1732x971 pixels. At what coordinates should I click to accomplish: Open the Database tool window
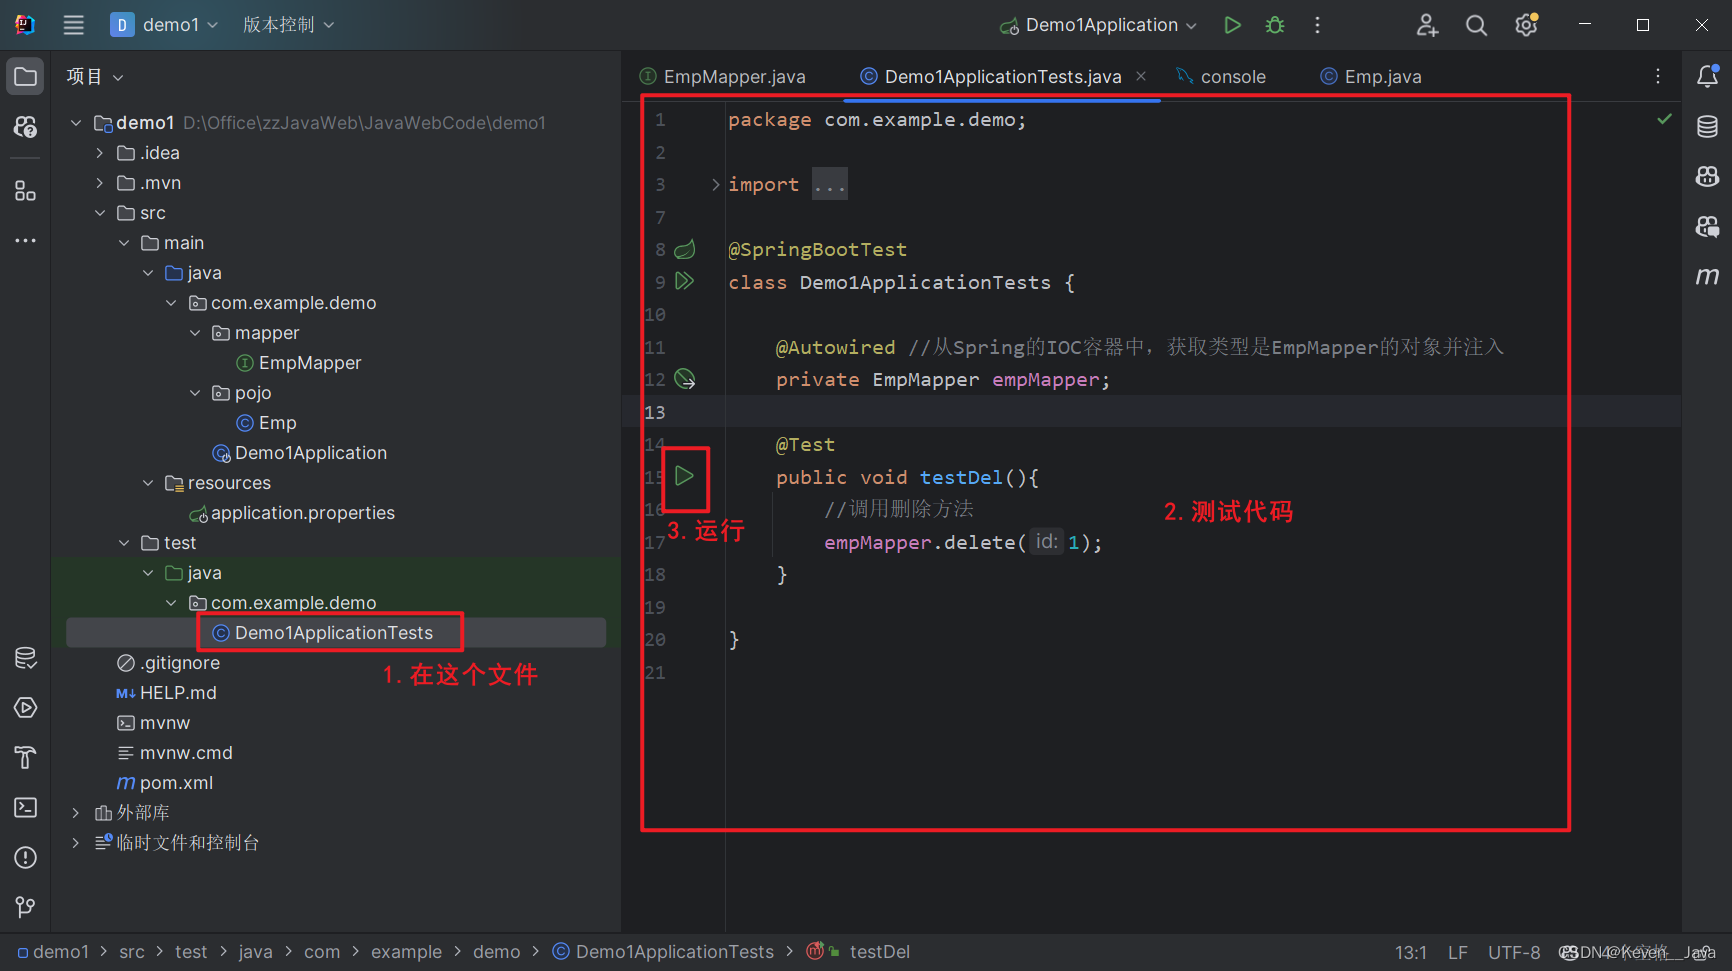coord(1707,126)
